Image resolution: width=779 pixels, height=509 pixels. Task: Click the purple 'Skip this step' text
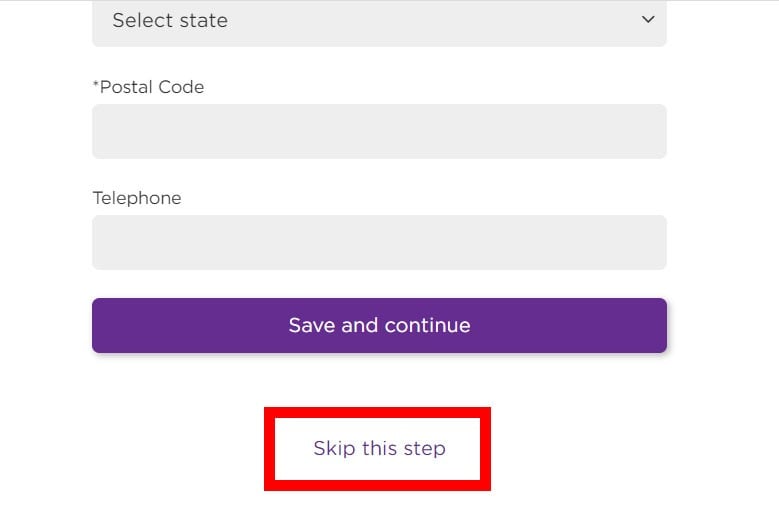pos(379,448)
